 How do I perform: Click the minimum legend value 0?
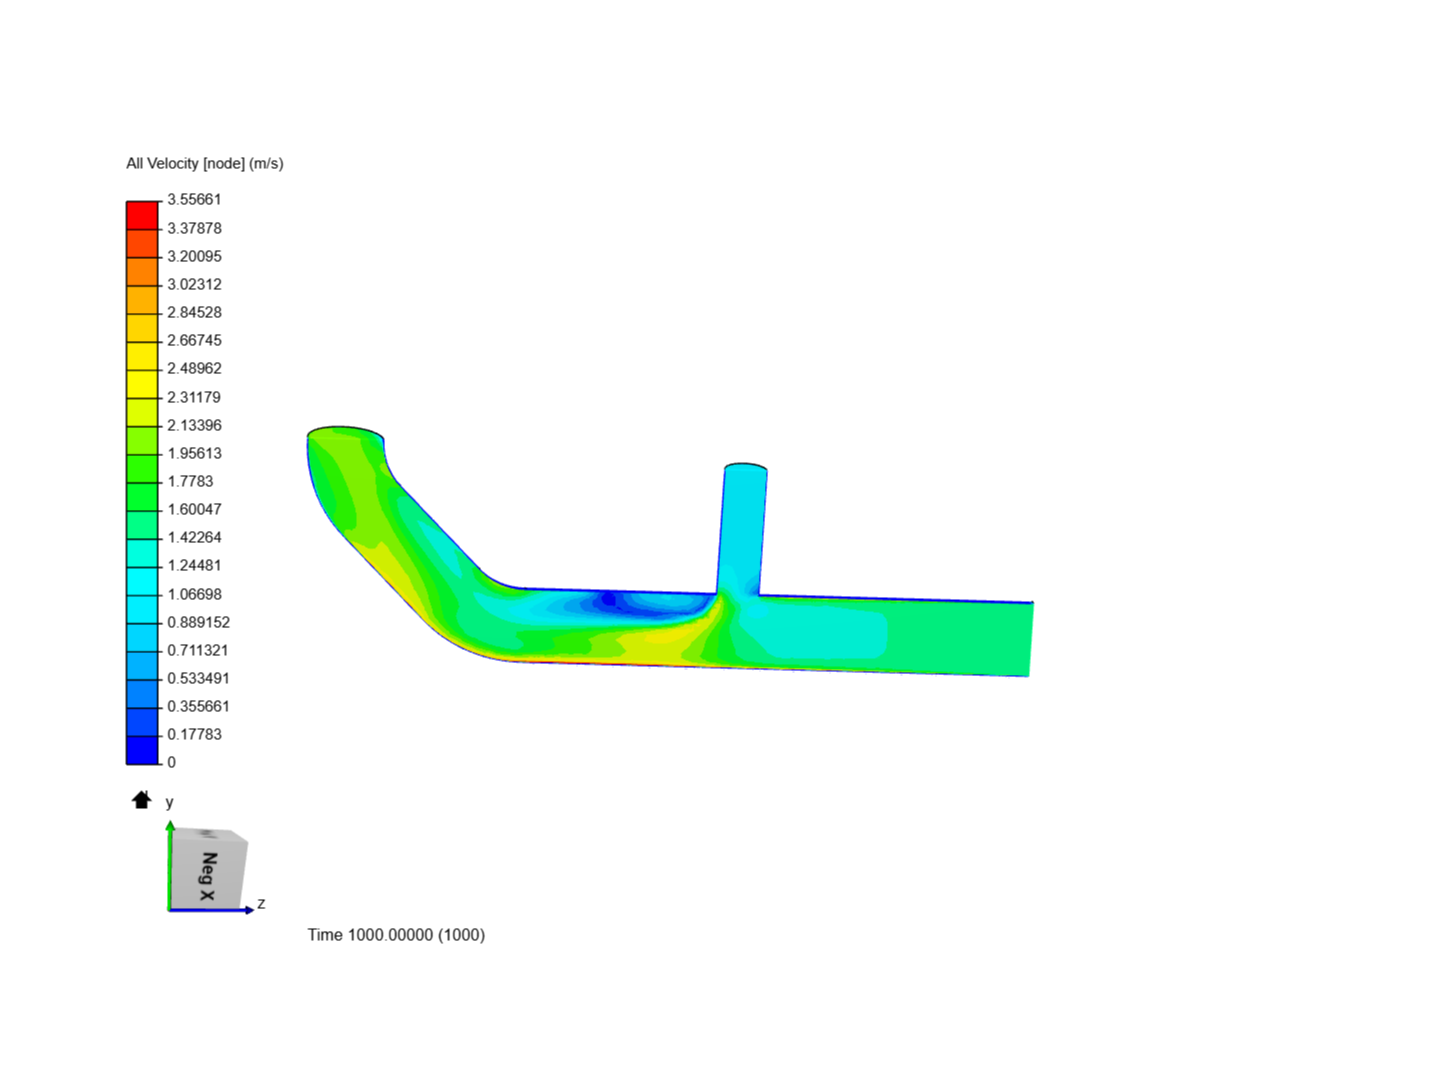coord(171,762)
